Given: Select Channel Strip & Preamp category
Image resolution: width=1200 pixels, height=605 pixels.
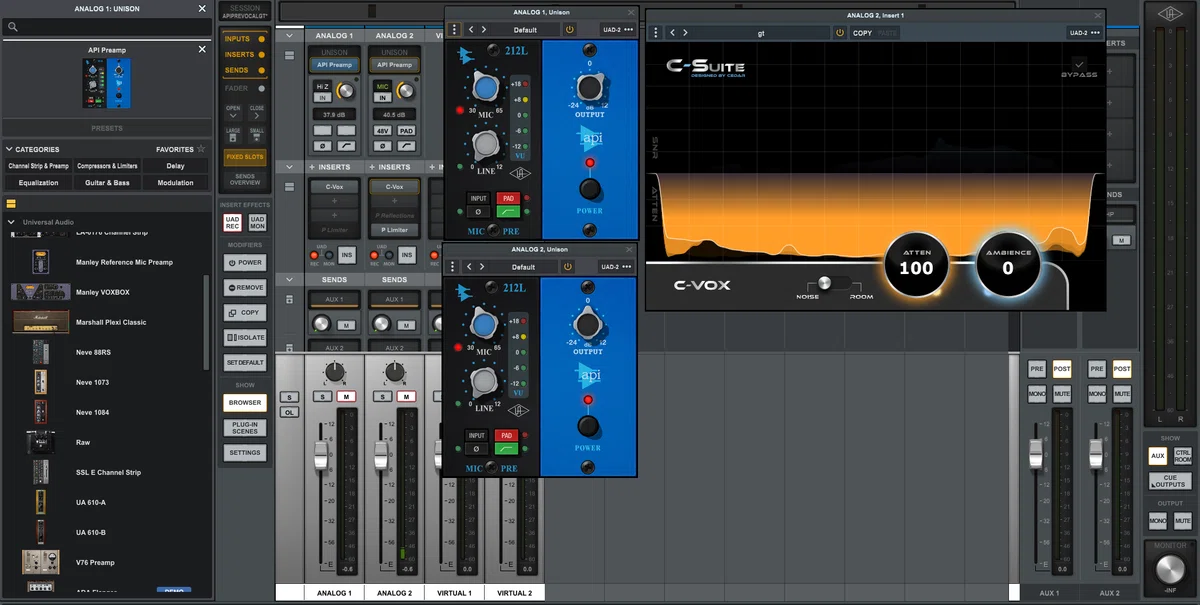Looking at the screenshot, I should (38, 166).
